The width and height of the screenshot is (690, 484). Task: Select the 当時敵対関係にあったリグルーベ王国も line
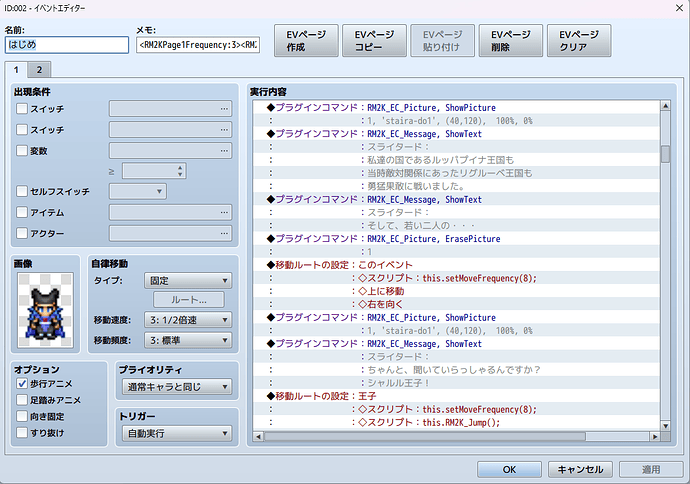click(x=456, y=173)
